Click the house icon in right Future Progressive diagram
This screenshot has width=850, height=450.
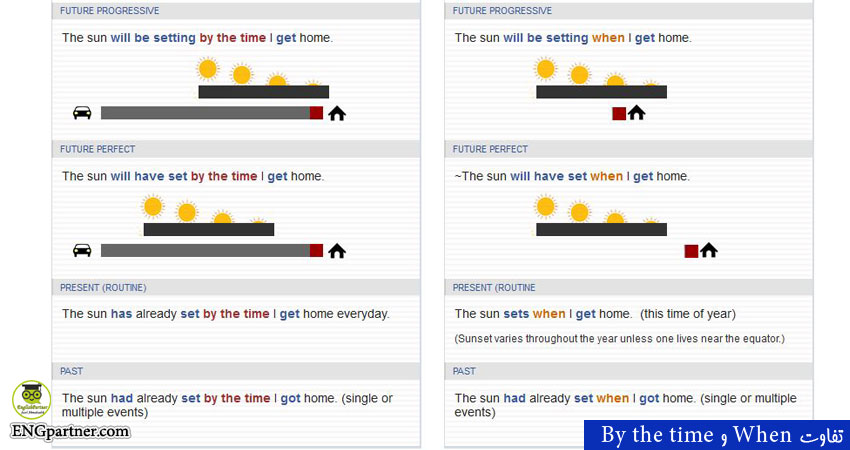click(x=637, y=113)
